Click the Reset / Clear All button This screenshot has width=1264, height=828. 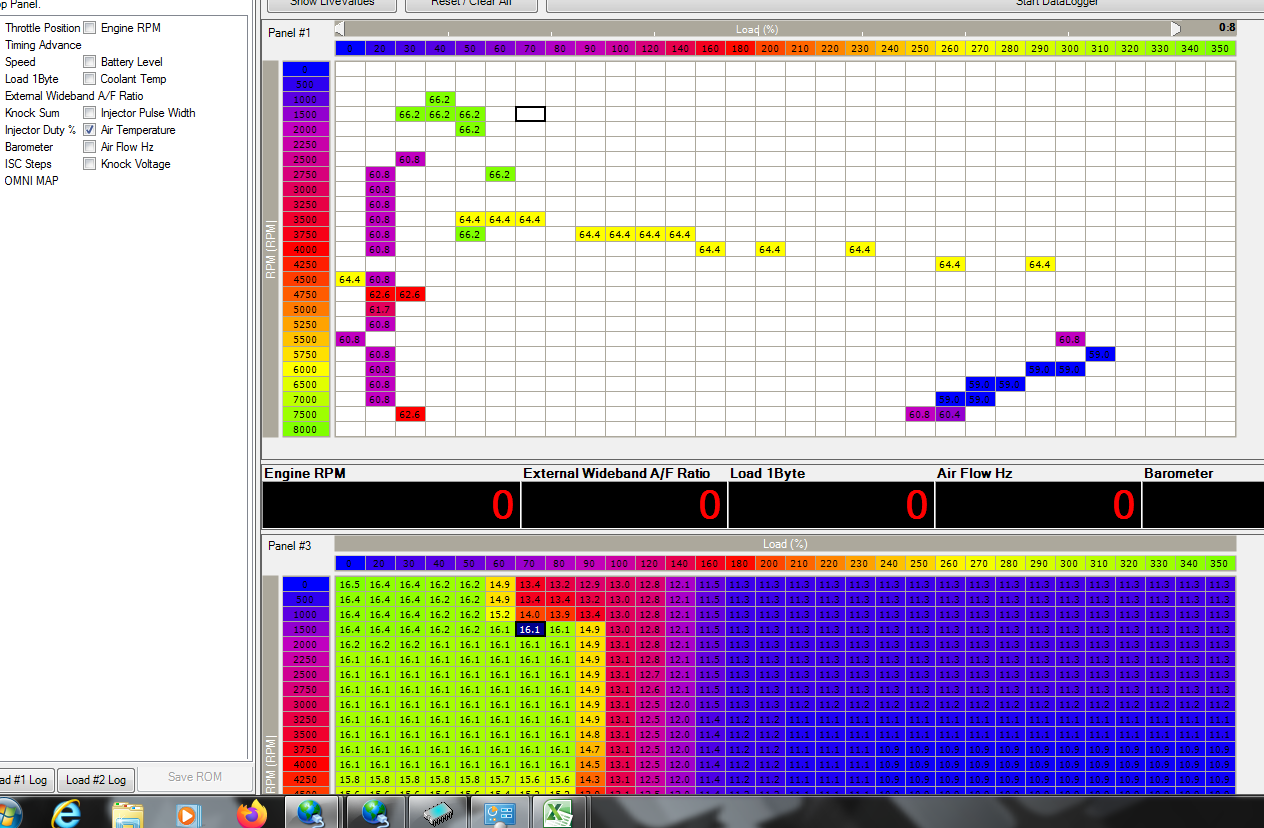coord(457,4)
